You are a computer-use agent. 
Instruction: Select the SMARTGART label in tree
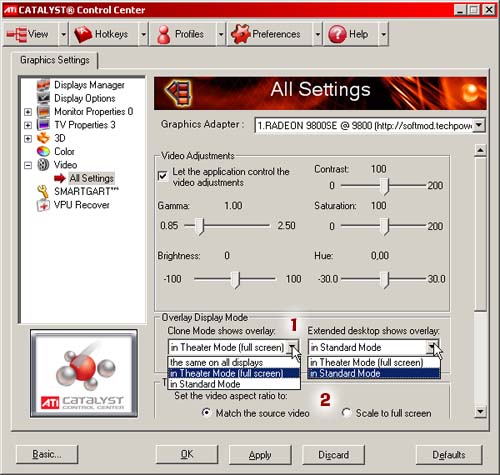click(x=86, y=192)
